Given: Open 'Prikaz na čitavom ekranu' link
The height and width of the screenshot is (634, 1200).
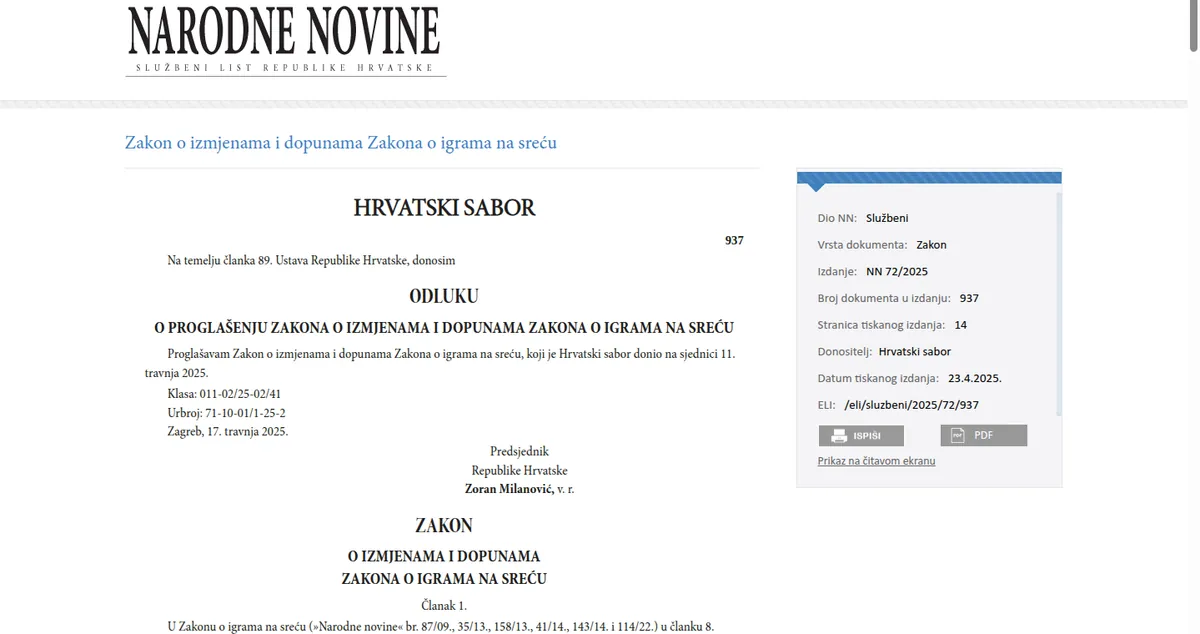Looking at the screenshot, I should click(877, 461).
